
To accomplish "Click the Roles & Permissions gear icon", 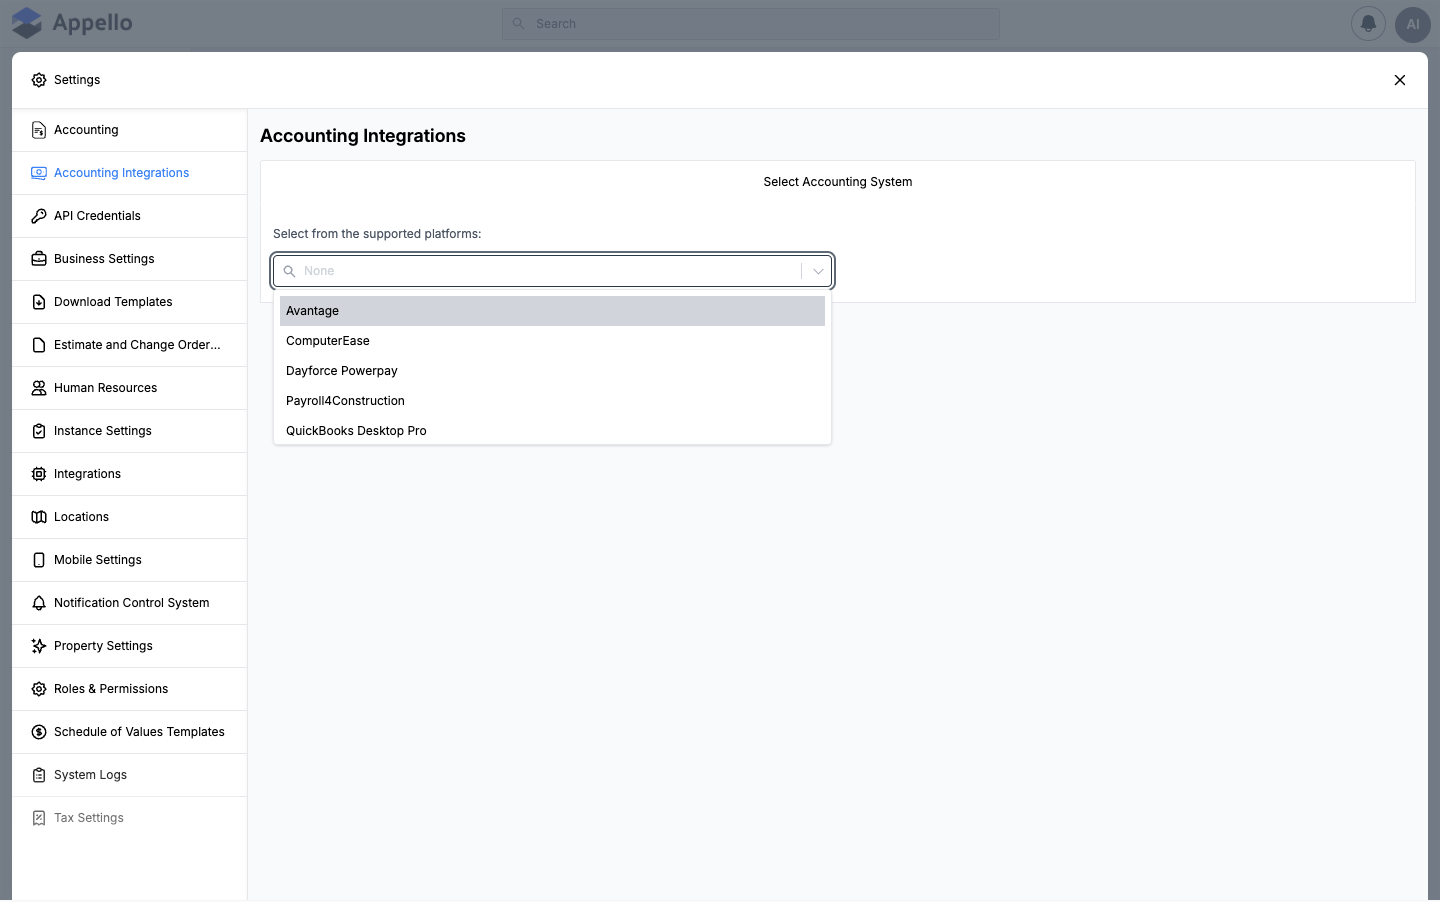I will [x=39, y=689].
